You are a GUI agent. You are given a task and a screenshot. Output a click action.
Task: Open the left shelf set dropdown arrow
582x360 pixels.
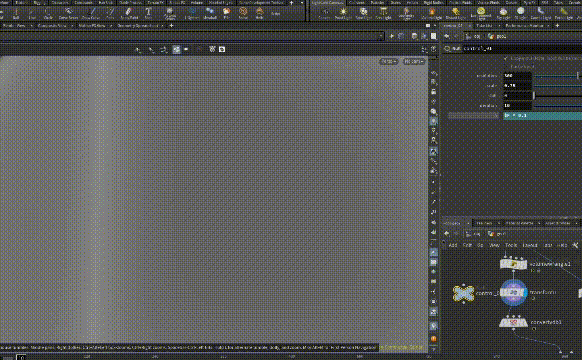(302, 3)
